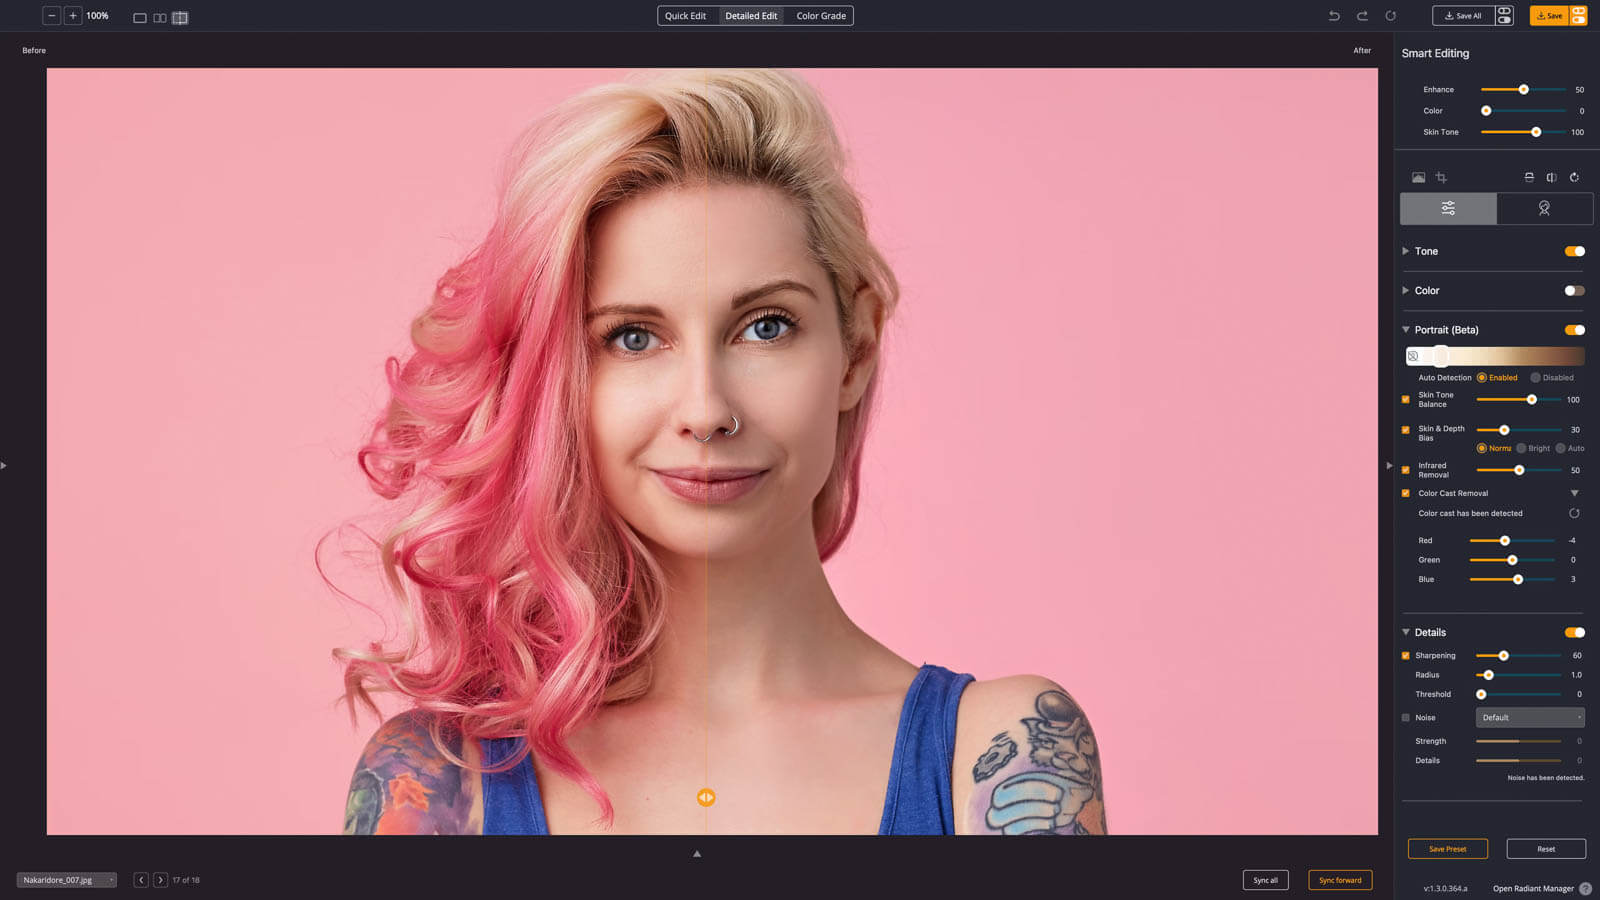Image resolution: width=1600 pixels, height=900 pixels.
Task: Uncheck the Infrared Removal checkbox
Action: pyautogui.click(x=1406, y=470)
